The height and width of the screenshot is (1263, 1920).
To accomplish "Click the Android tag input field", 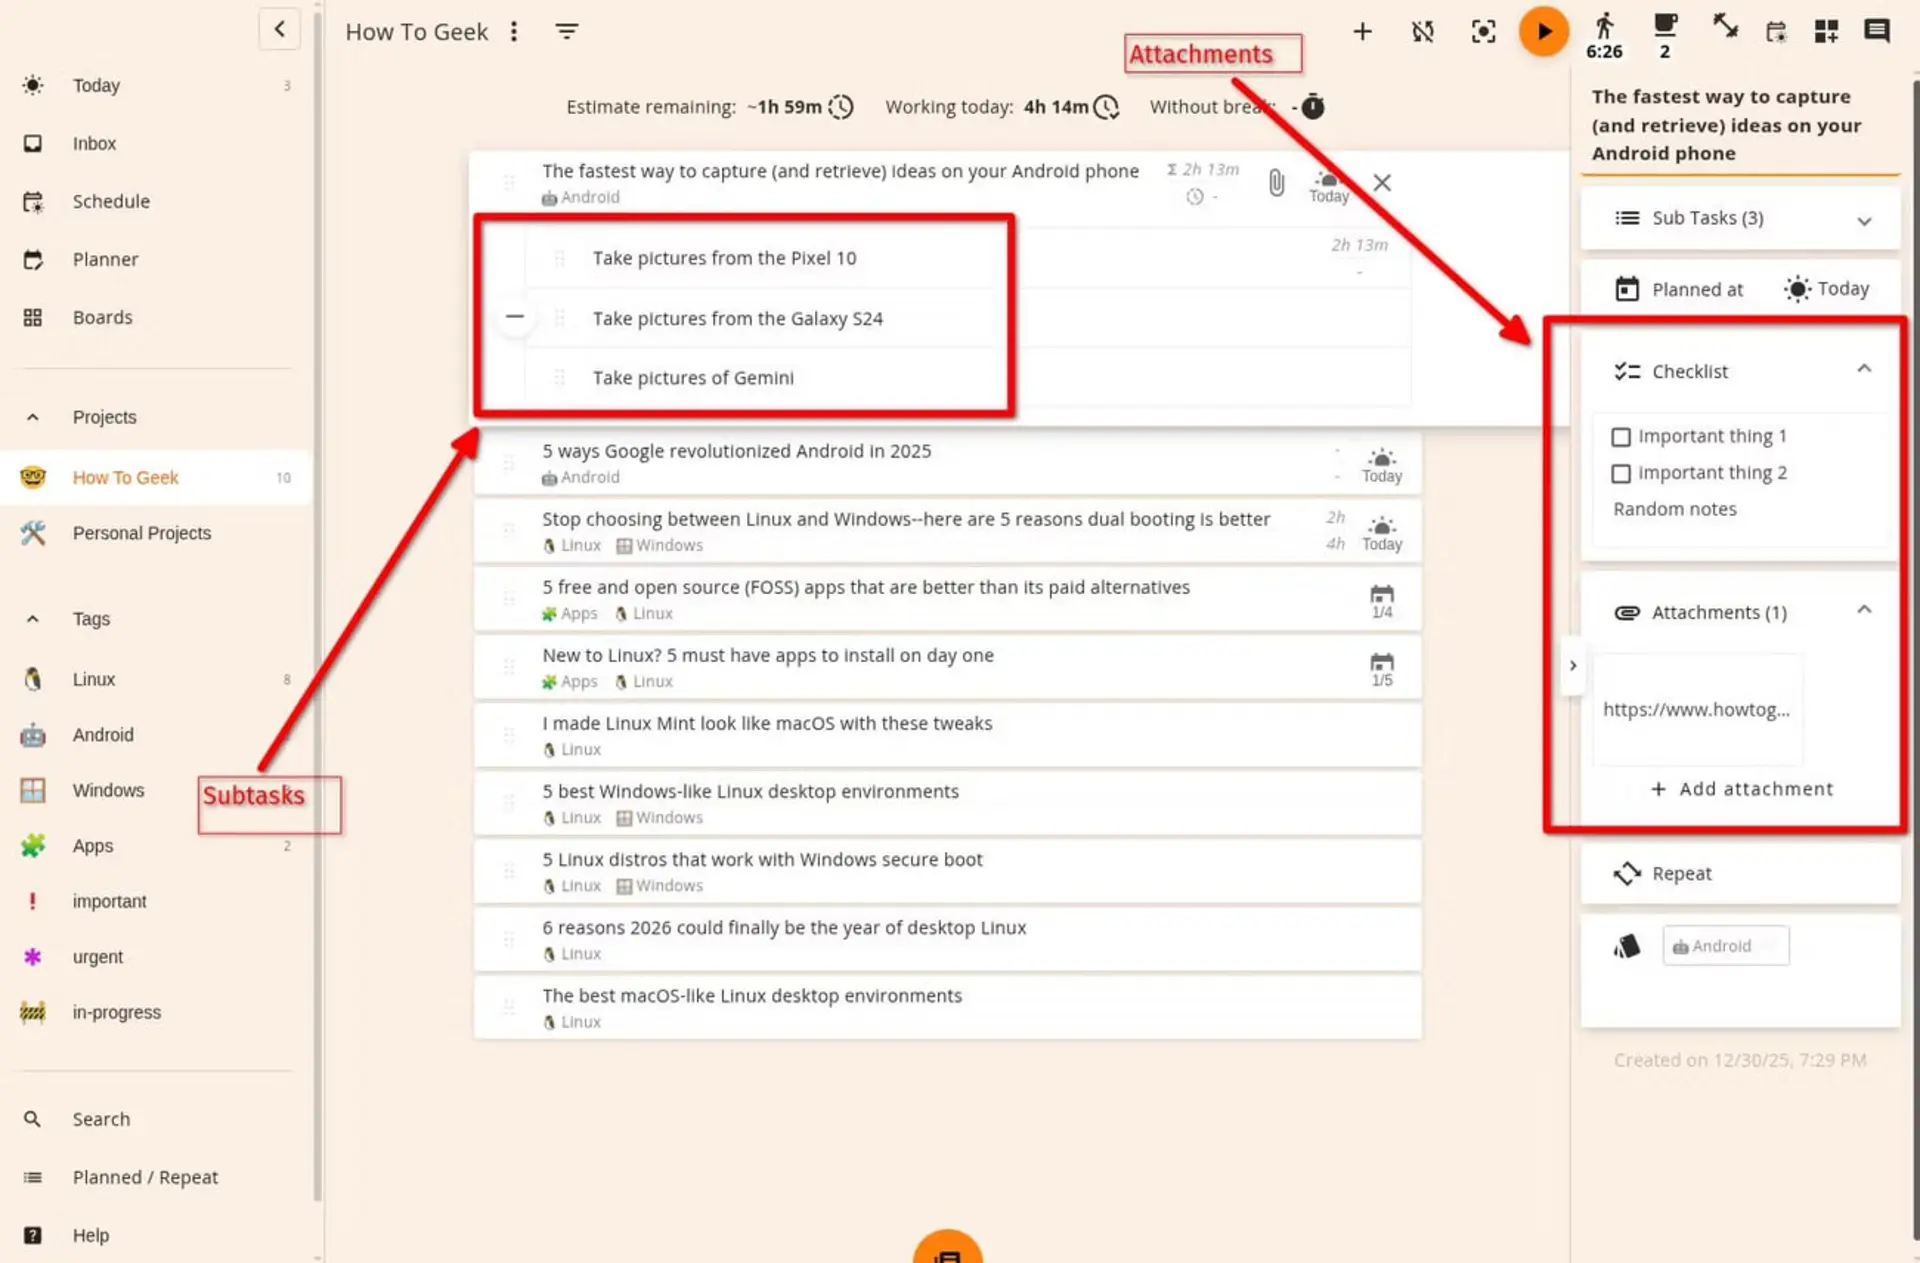I will (1725, 946).
